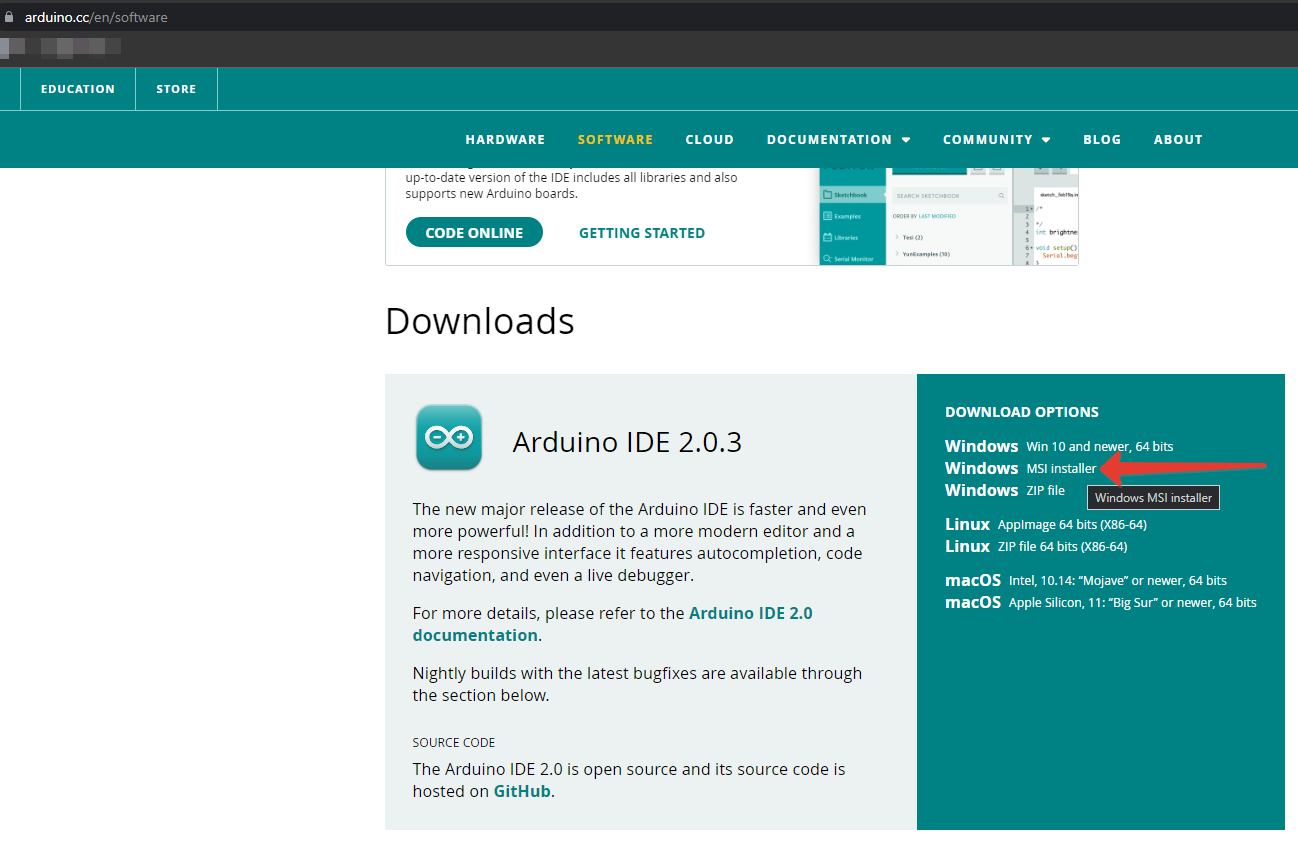Select the Serial Monitor icon in the editor preview
The width and height of the screenshot is (1298, 848).
[827, 258]
